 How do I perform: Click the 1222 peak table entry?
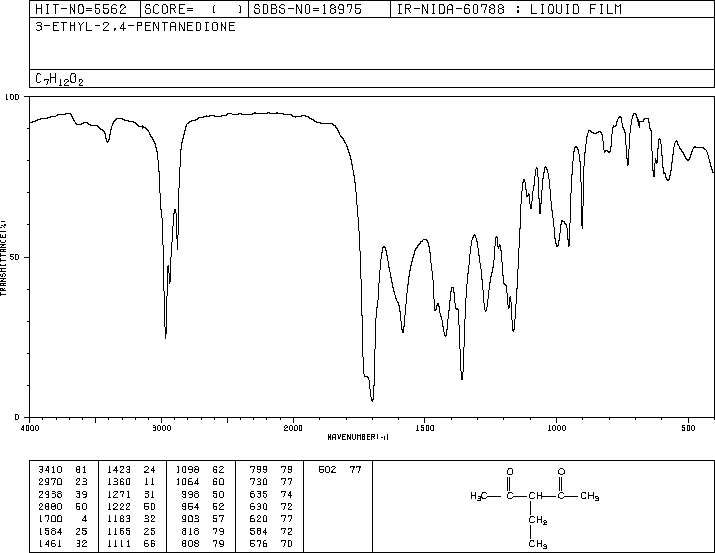(x=131, y=506)
